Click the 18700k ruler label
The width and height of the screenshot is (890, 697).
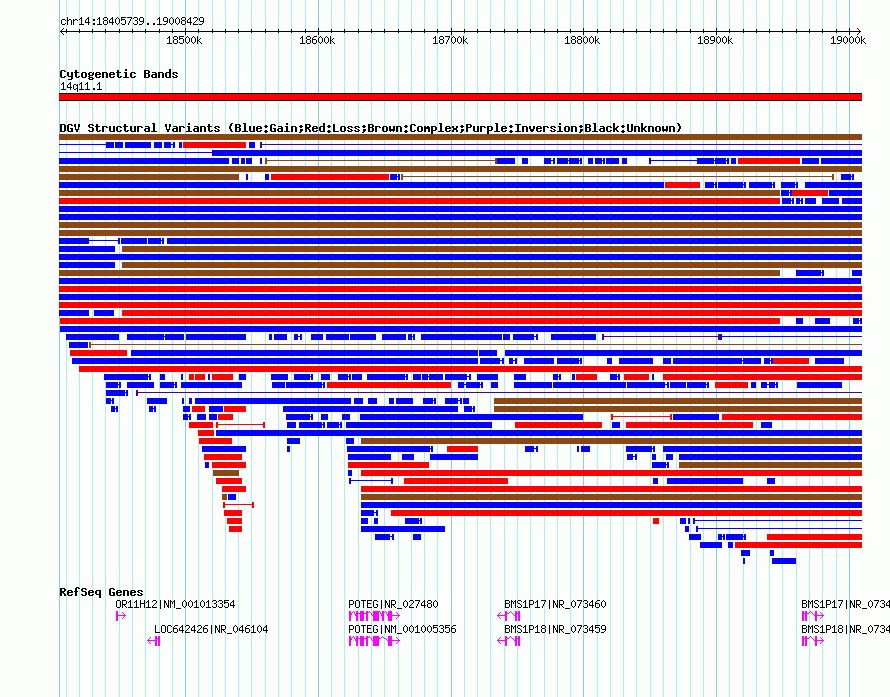pos(450,40)
